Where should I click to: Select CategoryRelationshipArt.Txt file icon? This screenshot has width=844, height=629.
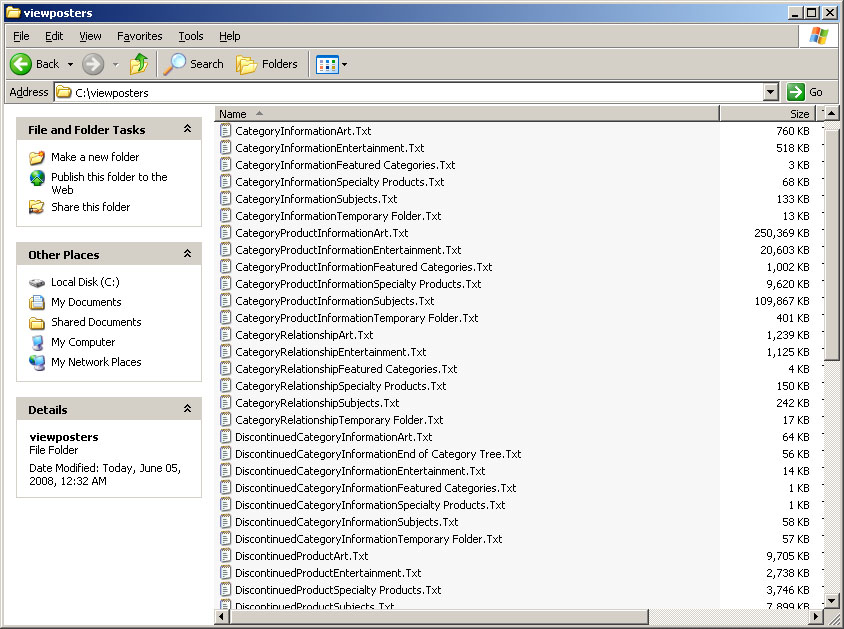click(x=226, y=335)
